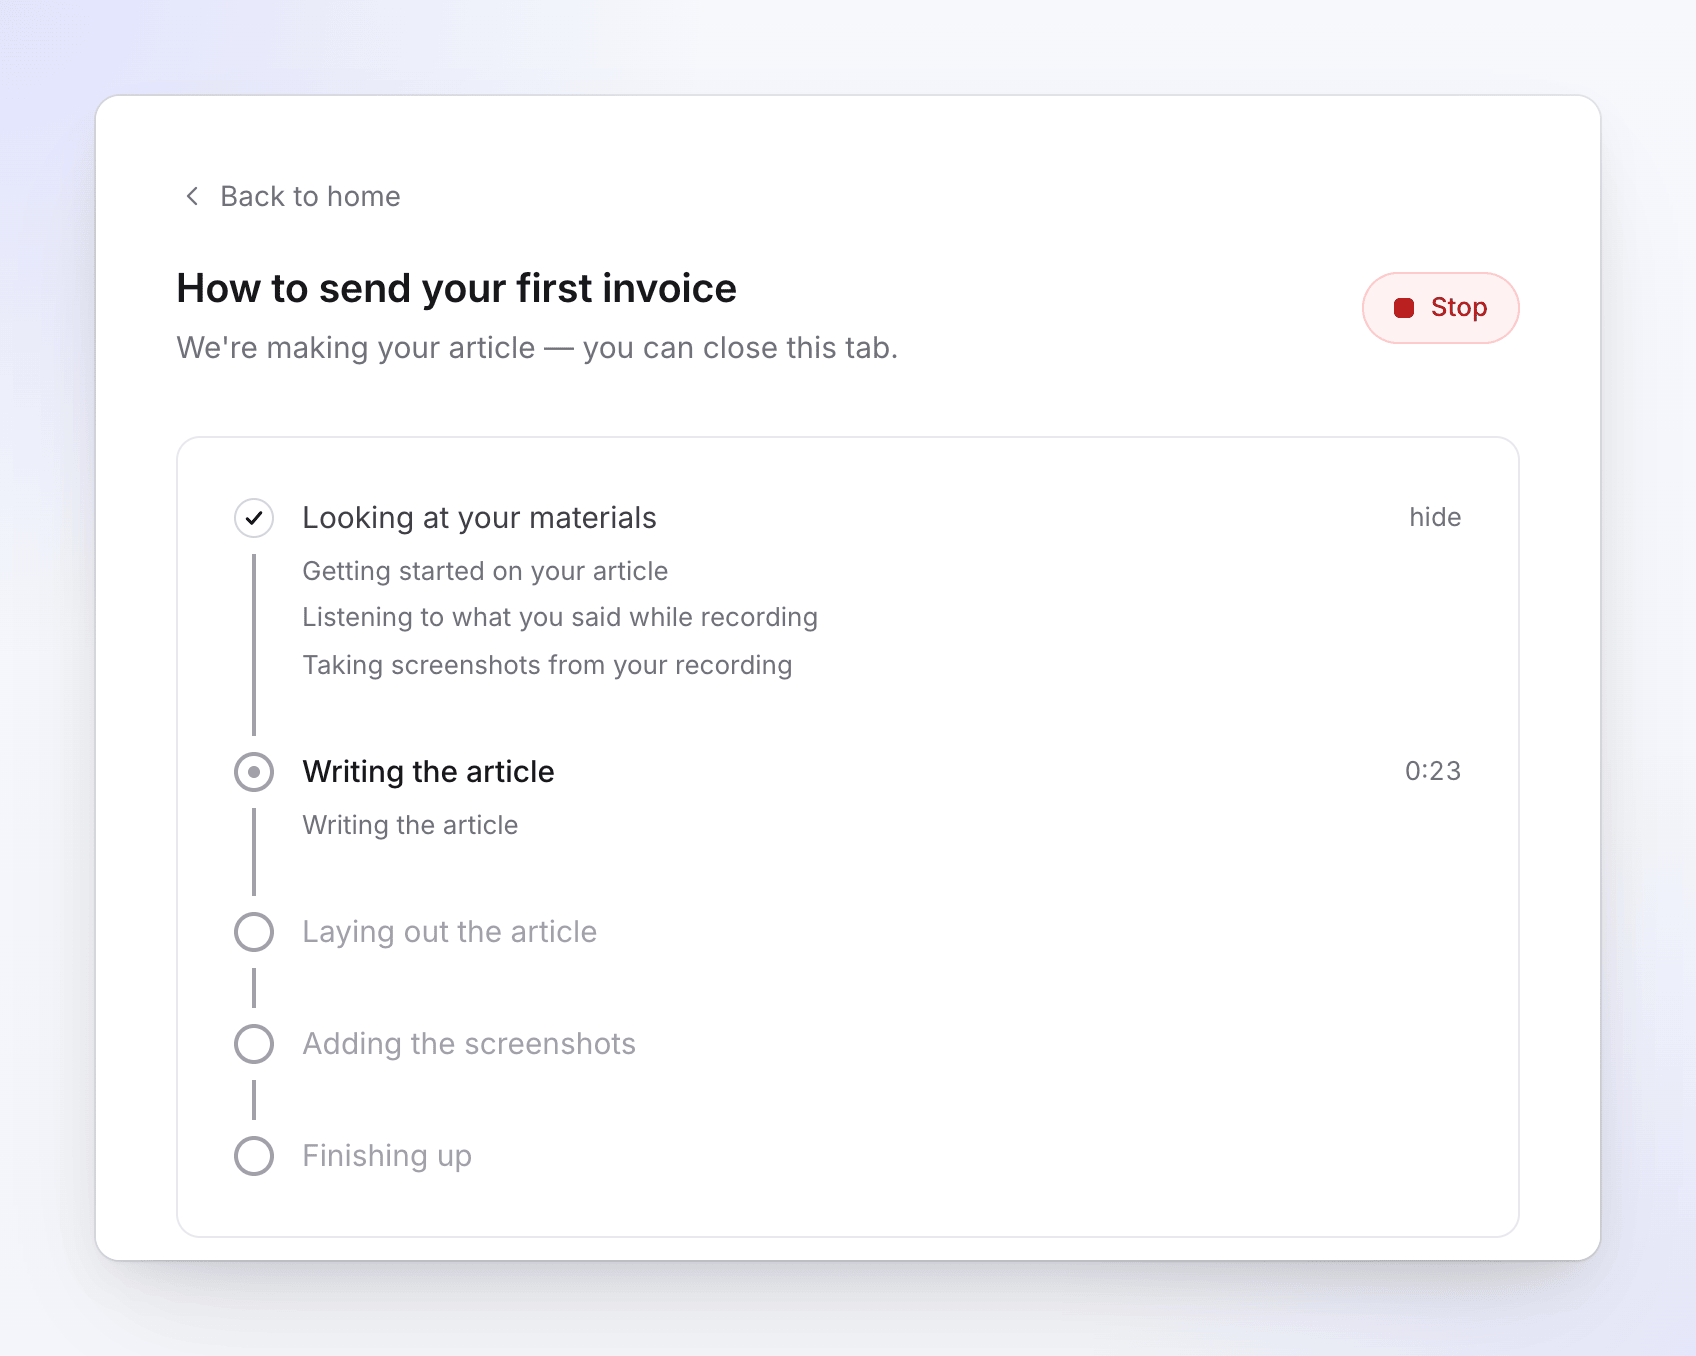
Task: Click the We're making your article subtitle
Action: [x=537, y=348]
